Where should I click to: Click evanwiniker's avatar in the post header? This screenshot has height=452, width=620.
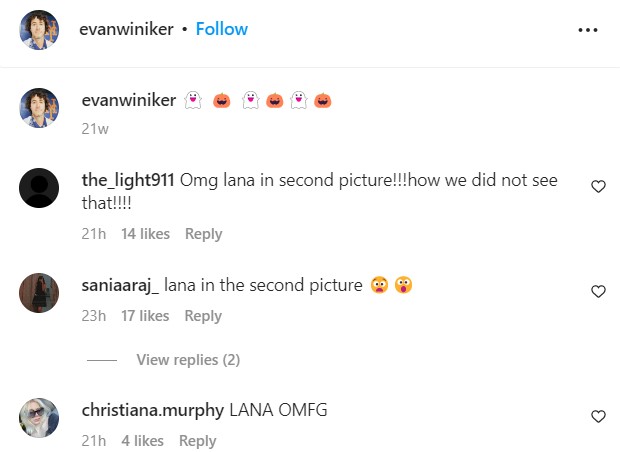tap(39, 30)
